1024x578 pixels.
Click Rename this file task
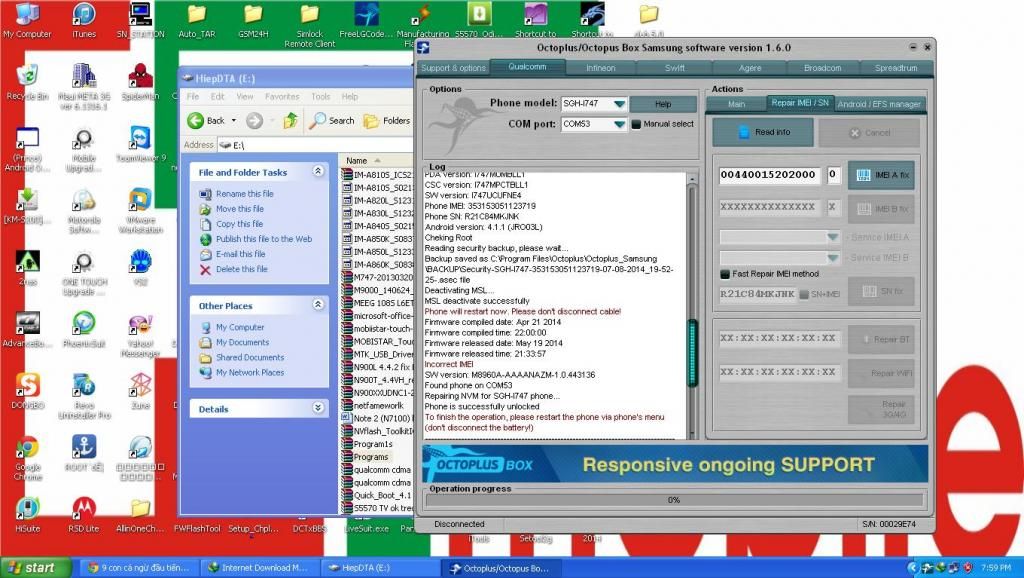[244, 193]
